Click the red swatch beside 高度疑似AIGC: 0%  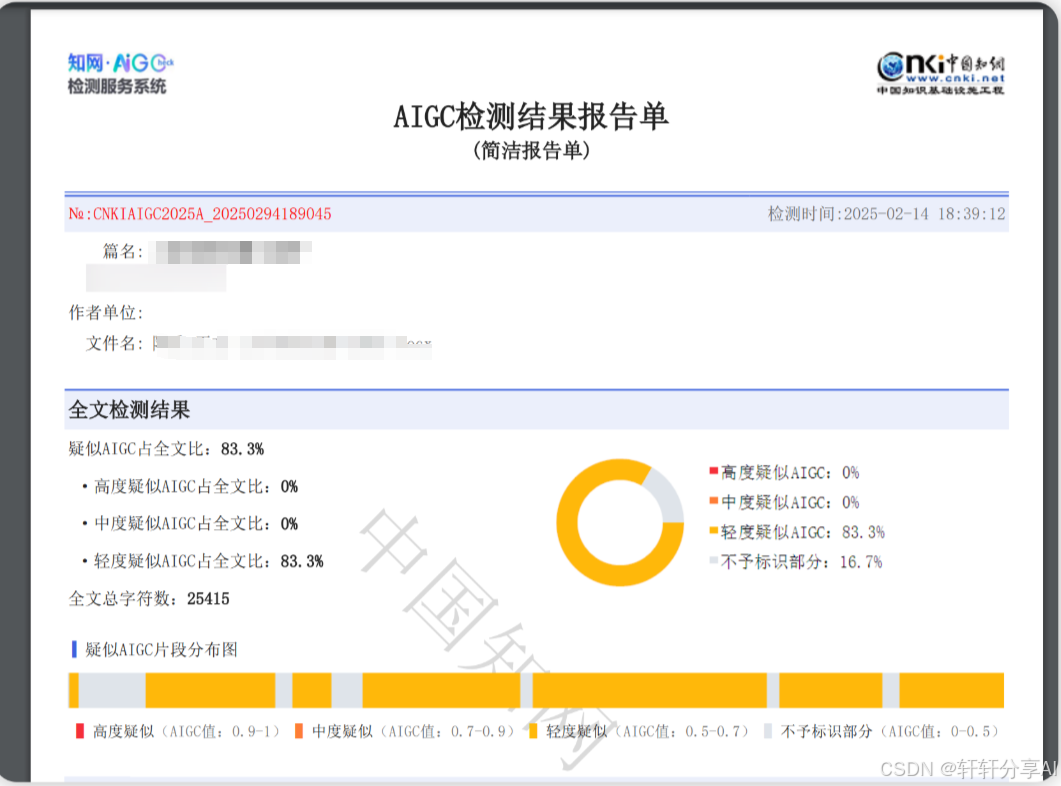(713, 471)
